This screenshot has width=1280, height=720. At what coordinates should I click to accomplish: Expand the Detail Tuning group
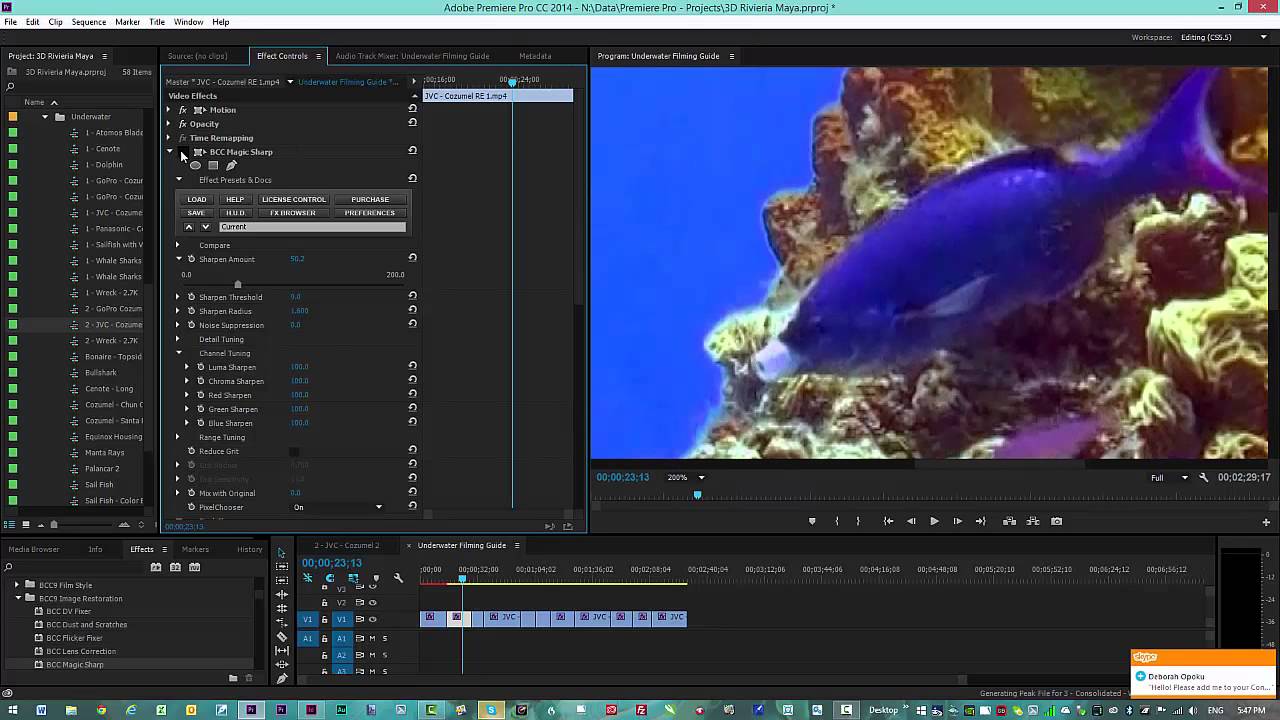tap(178, 339)
